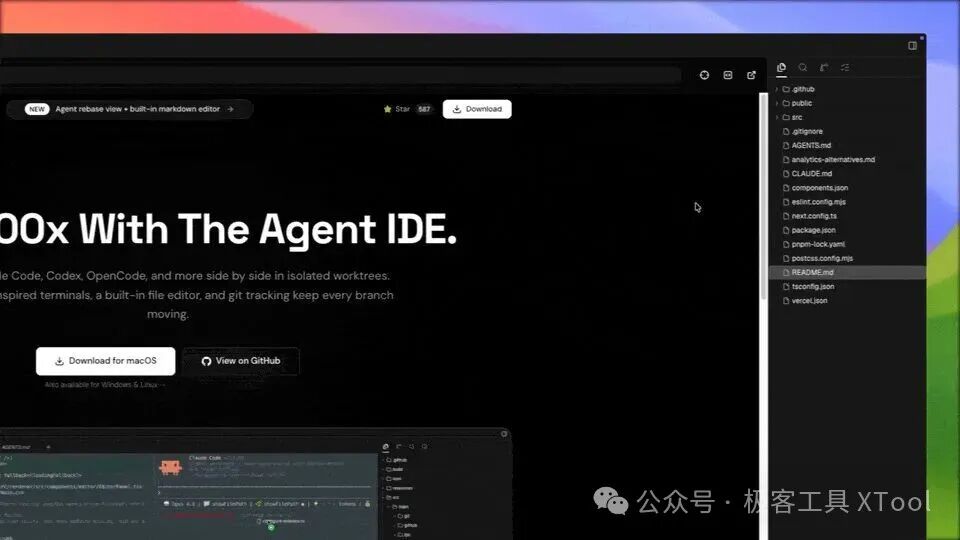This screenshot has height=540, width=960.
Task: Open the source control branch panel
Action: [824, 67]
